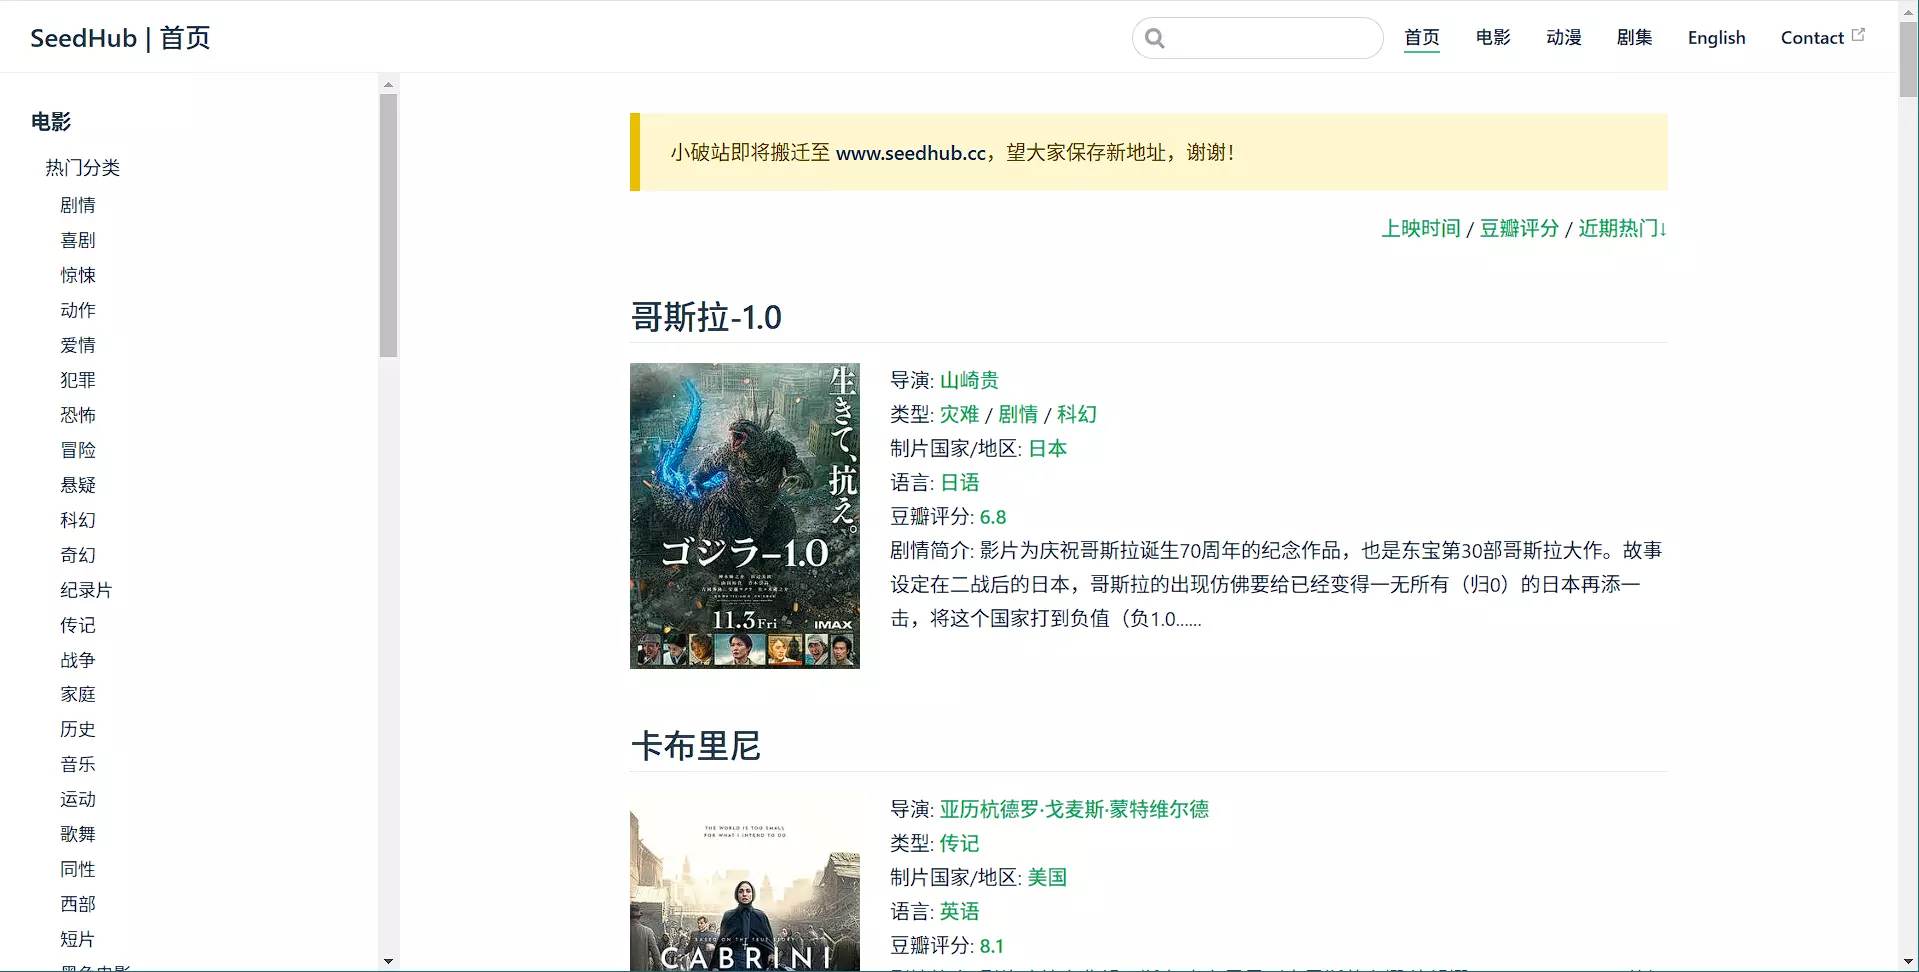The image size is (1919, 972).
Task: Select 纪录片 category in sidebar
Action: click(86, 590)
